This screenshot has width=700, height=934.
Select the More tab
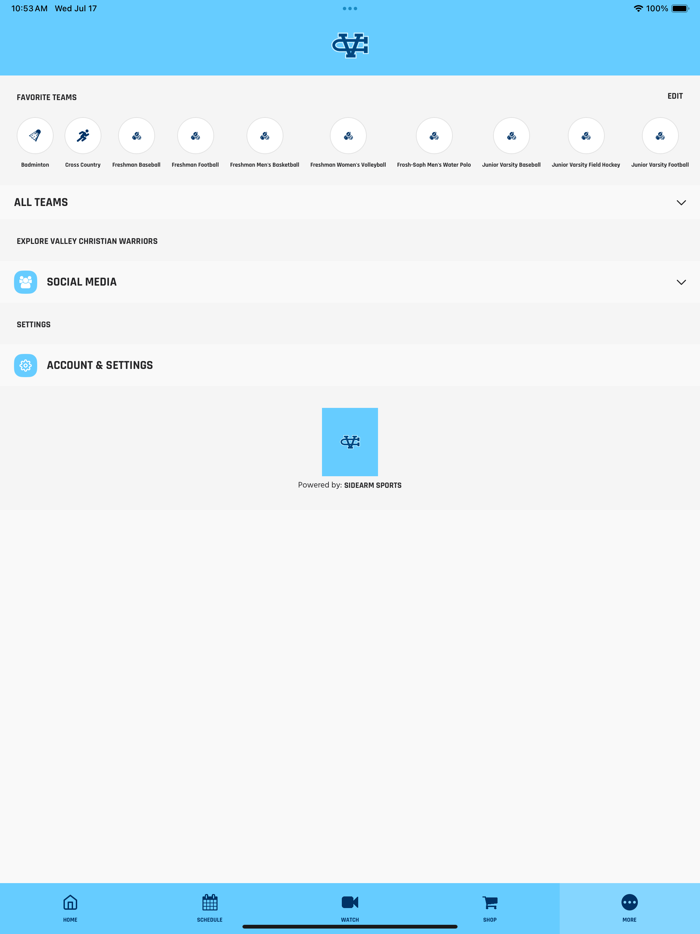click(629, 908)
